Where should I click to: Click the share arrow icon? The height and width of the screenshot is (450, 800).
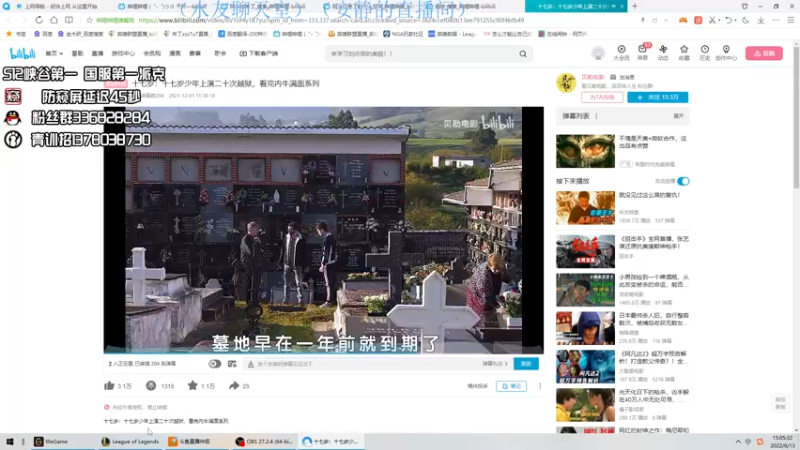click(234, 386)
